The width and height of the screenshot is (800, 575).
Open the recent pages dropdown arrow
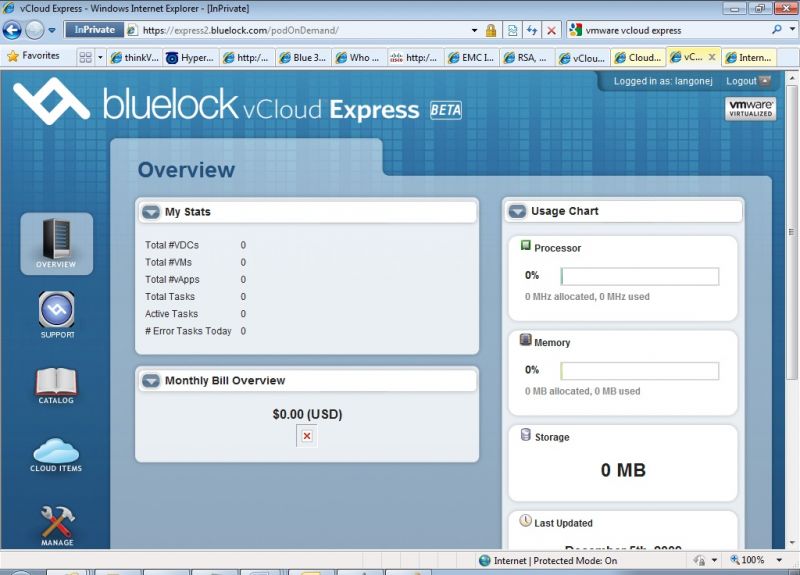click(52, 30)
